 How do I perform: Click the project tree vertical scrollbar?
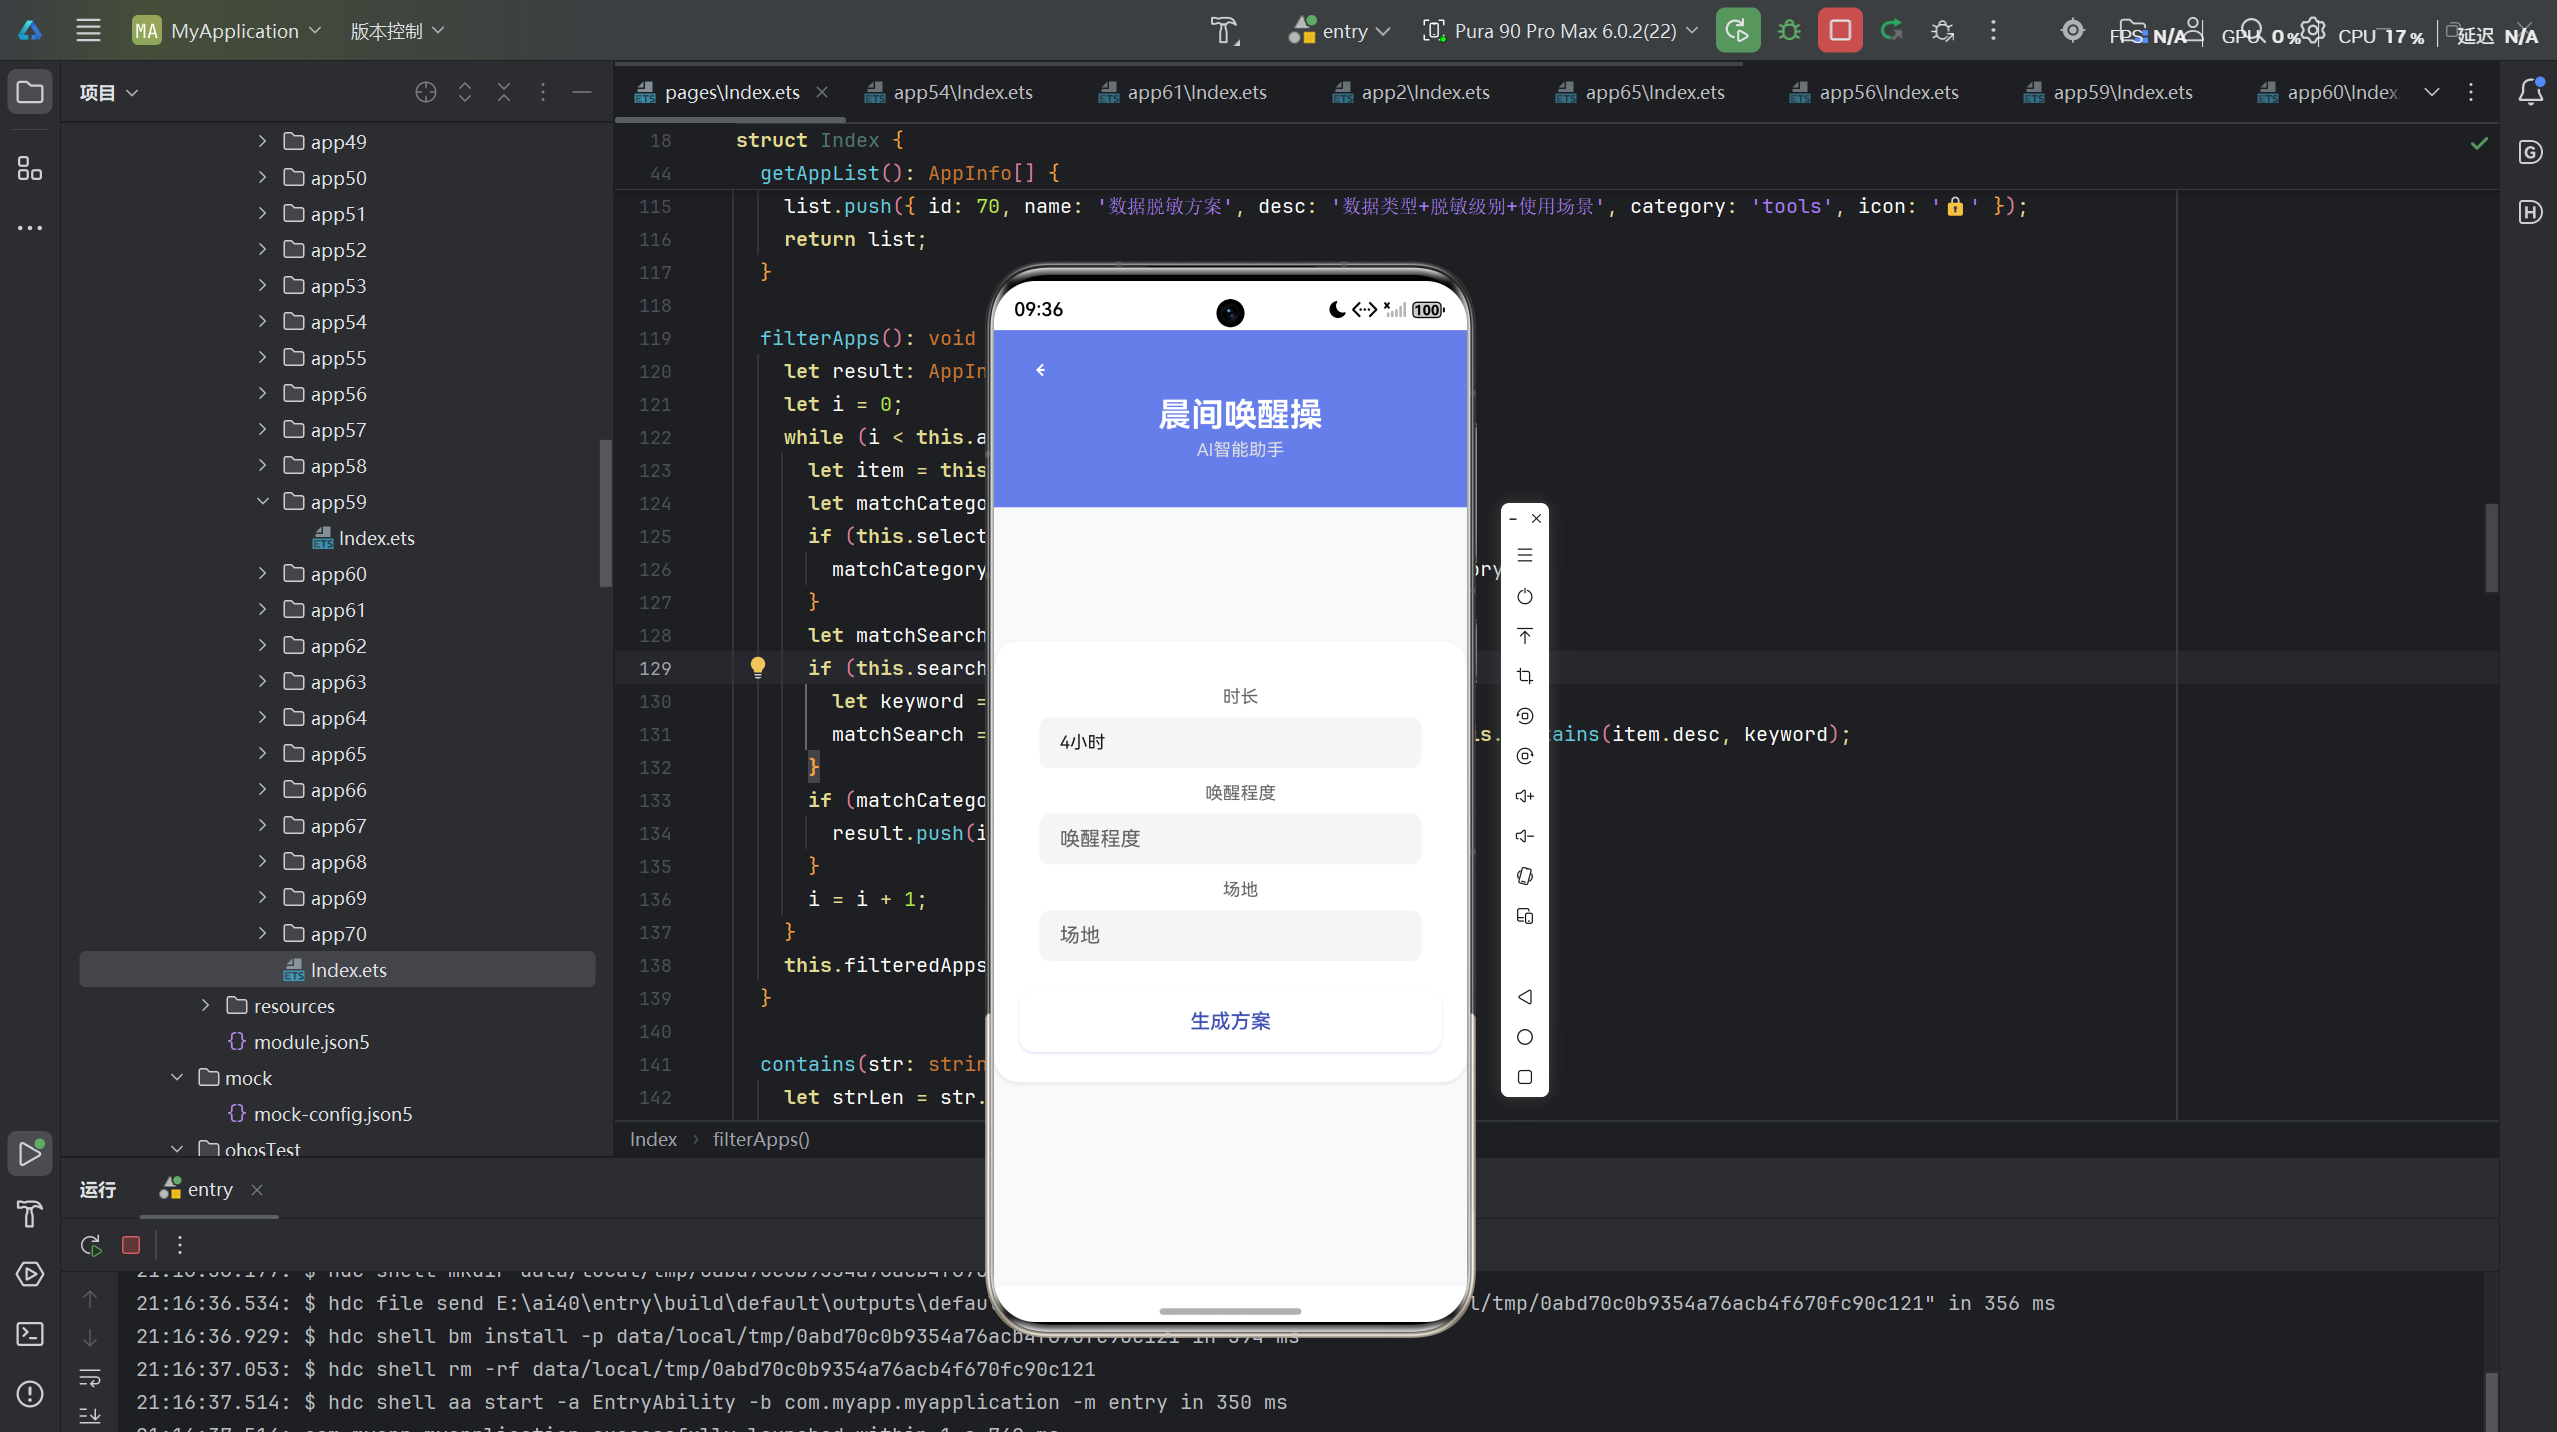pos(605,513)
